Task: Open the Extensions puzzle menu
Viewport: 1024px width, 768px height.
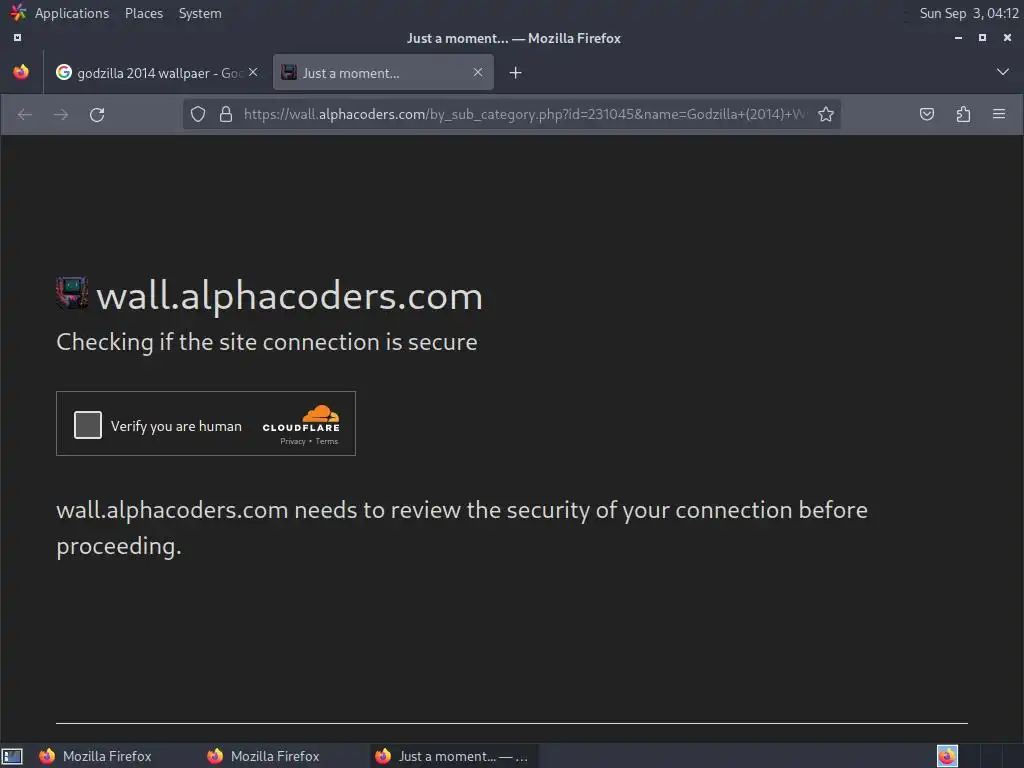Action: (x=963, y=114)
